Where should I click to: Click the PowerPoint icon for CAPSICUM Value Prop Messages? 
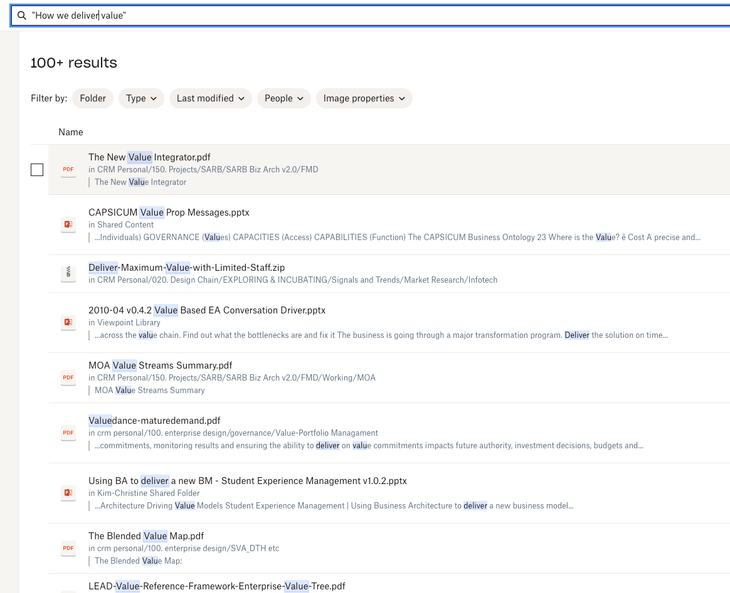68,225
